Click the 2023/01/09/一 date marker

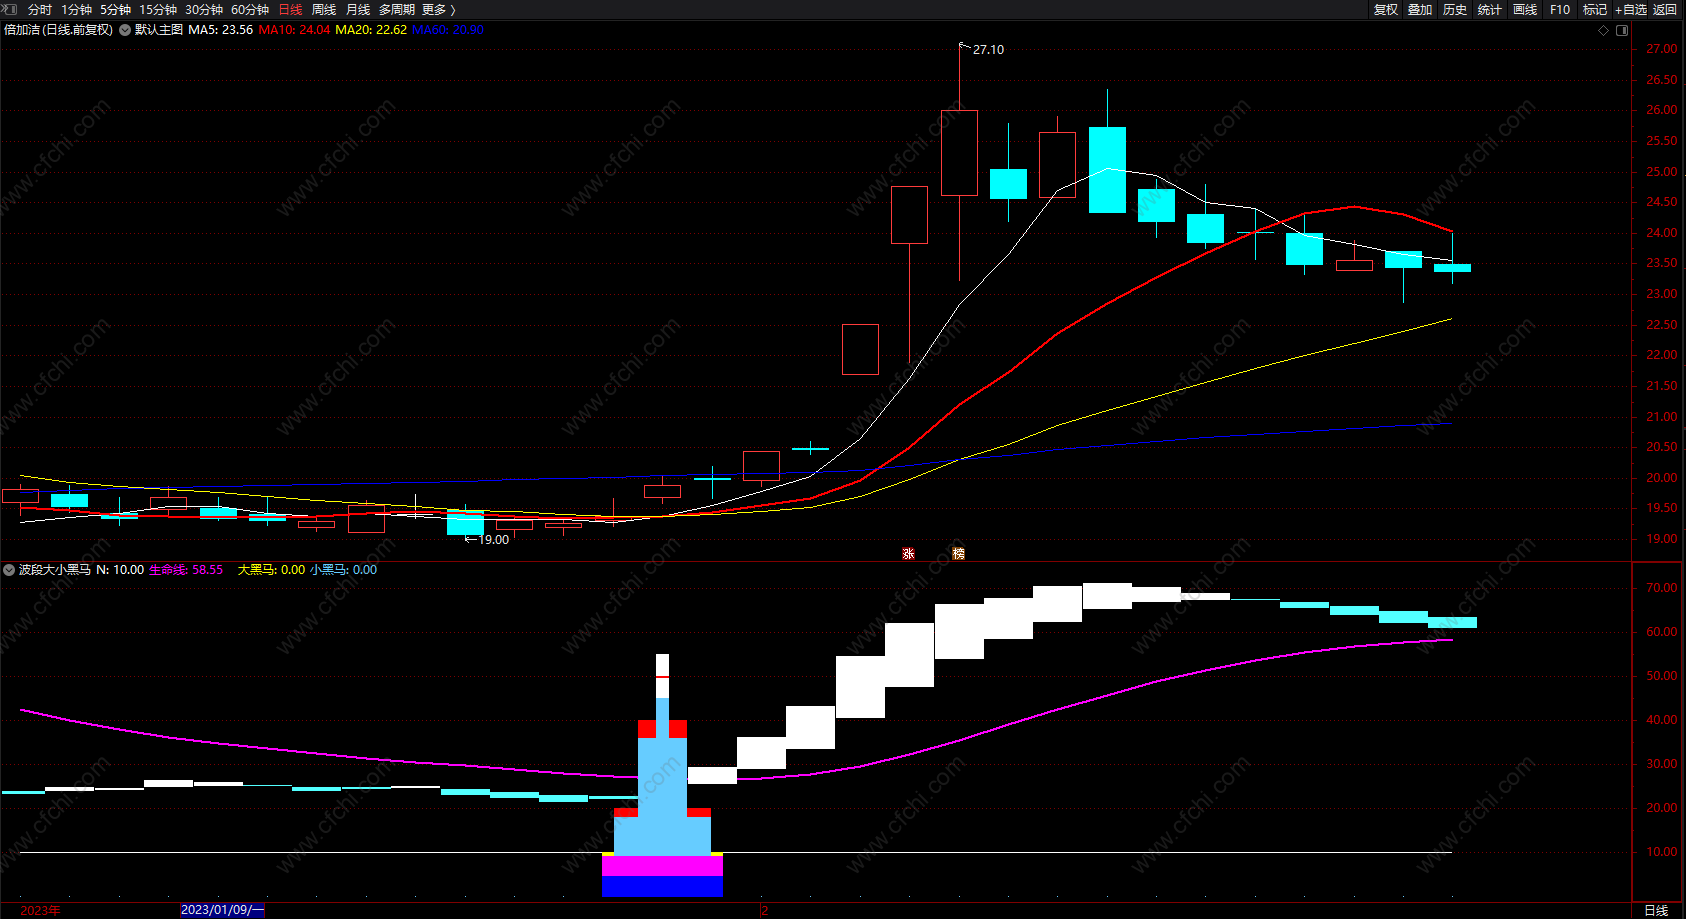tap(222, 910)
